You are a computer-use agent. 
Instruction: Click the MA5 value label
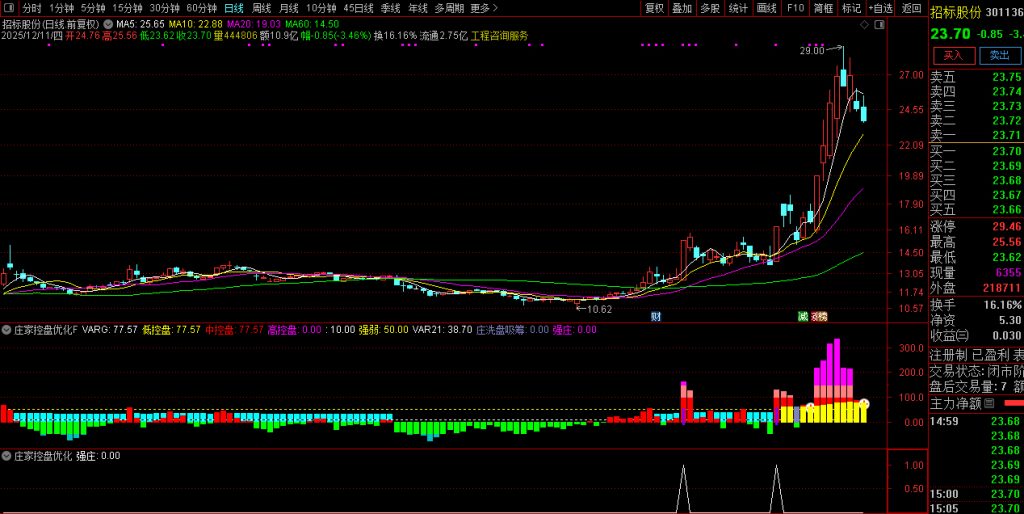pos(140,24)
